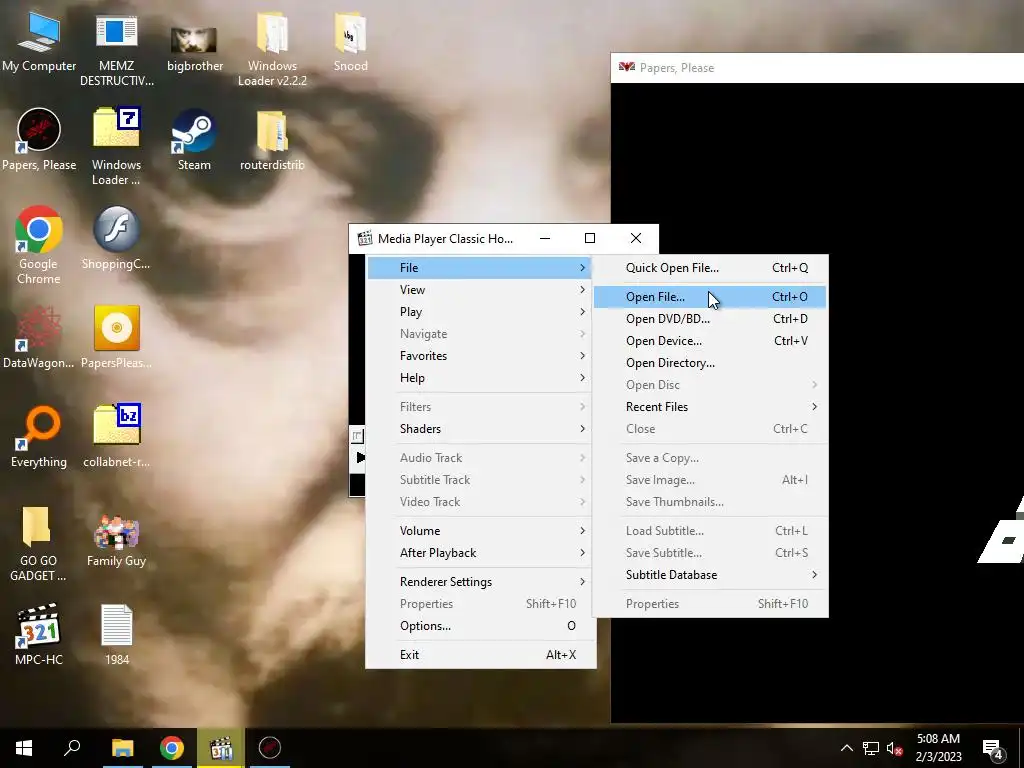Select the GO GO GADGET folder
The width and height of the screenshot is (1024, 768).
pos(39,543)
